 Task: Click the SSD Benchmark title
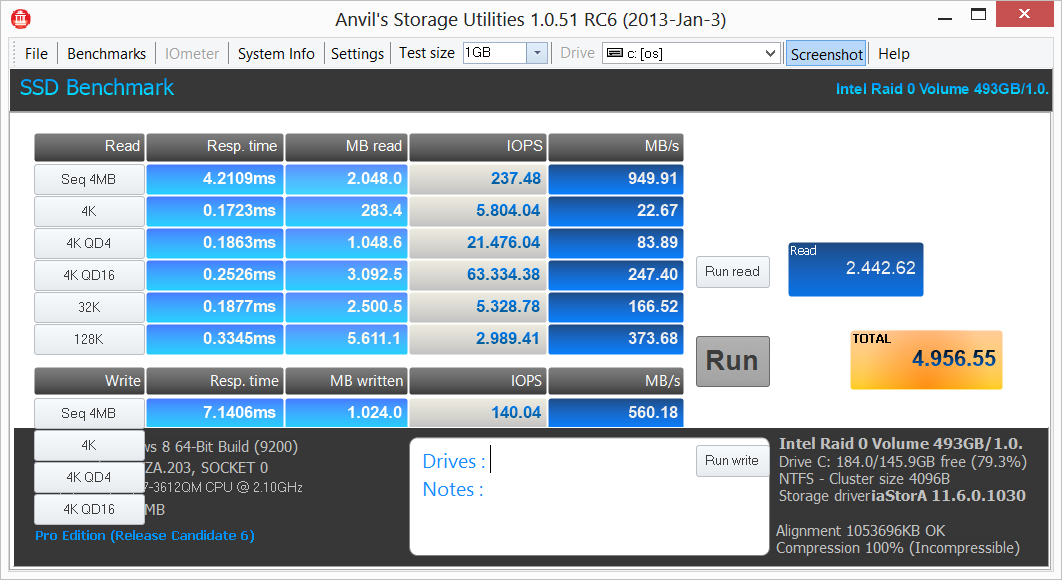(97, 87)
